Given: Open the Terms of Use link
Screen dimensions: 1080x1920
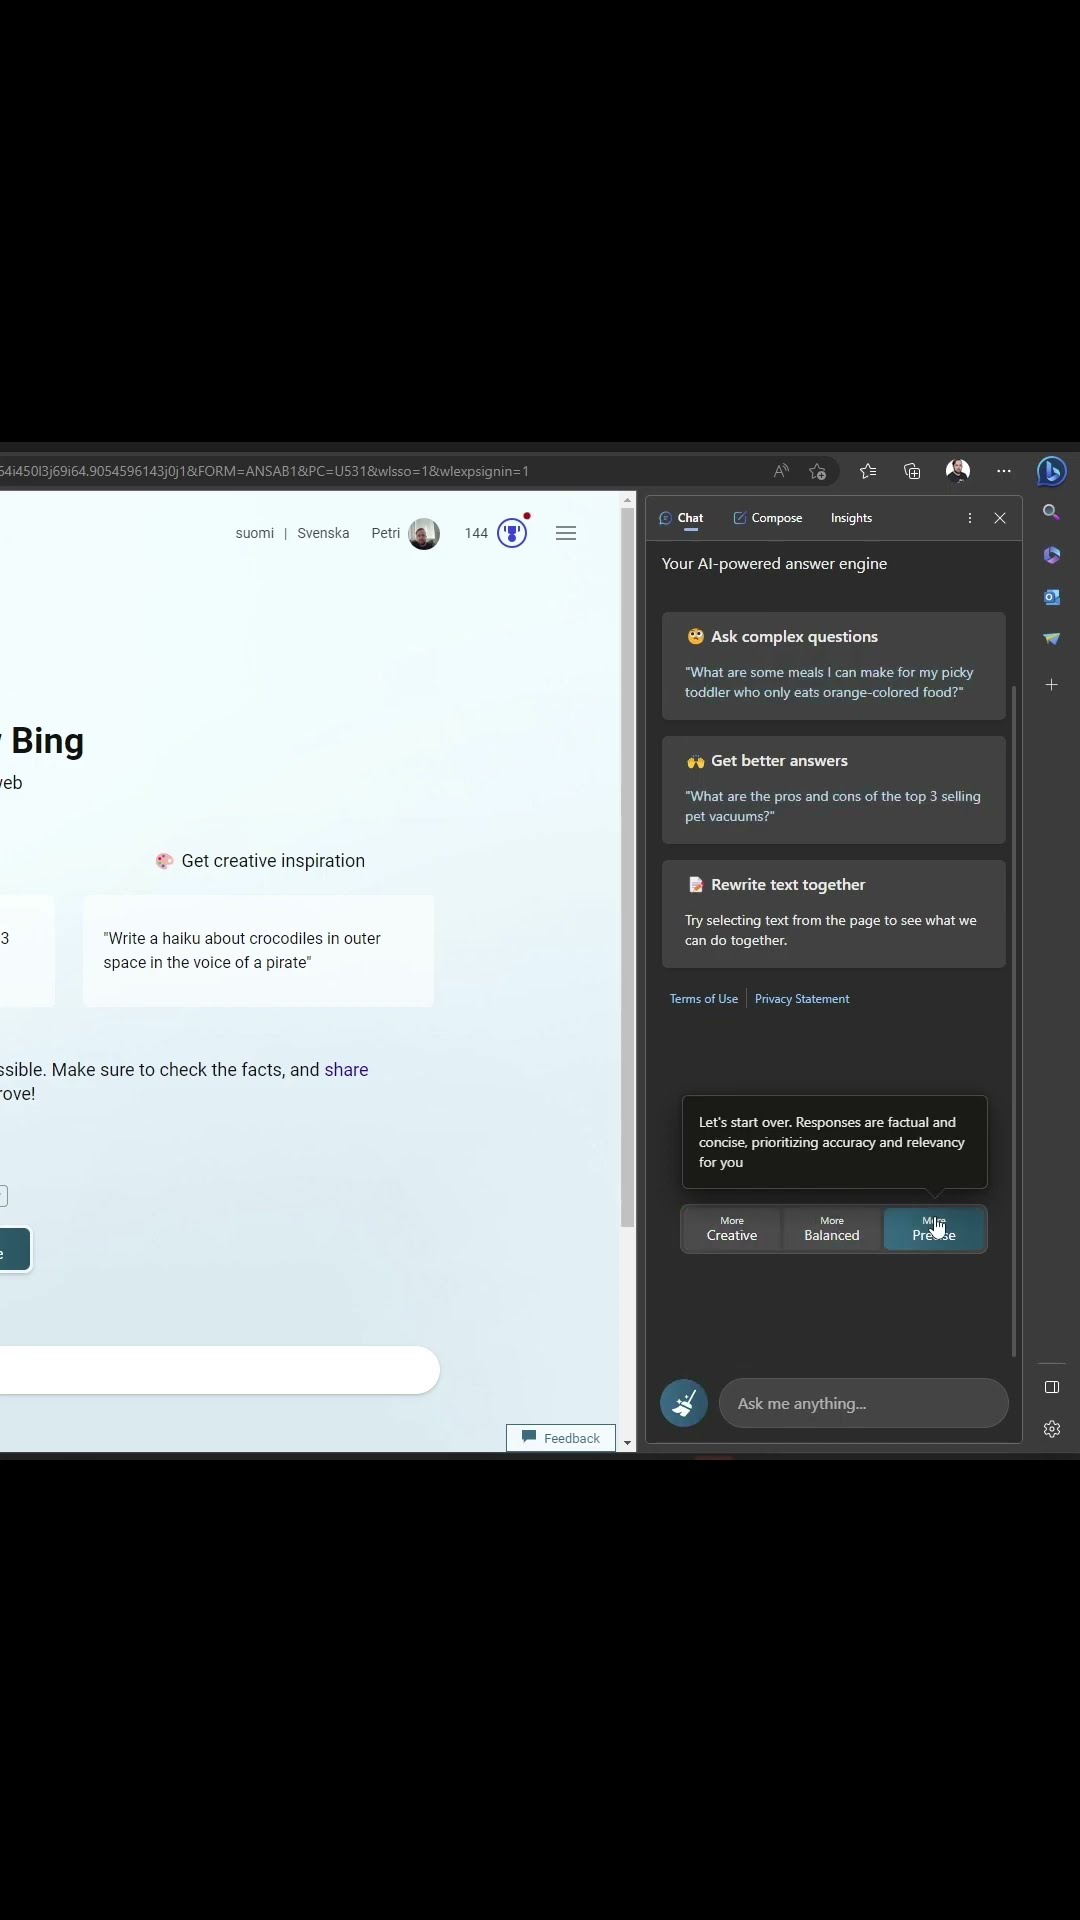Looking at the screenshot, I should click(x=704, y=999).
